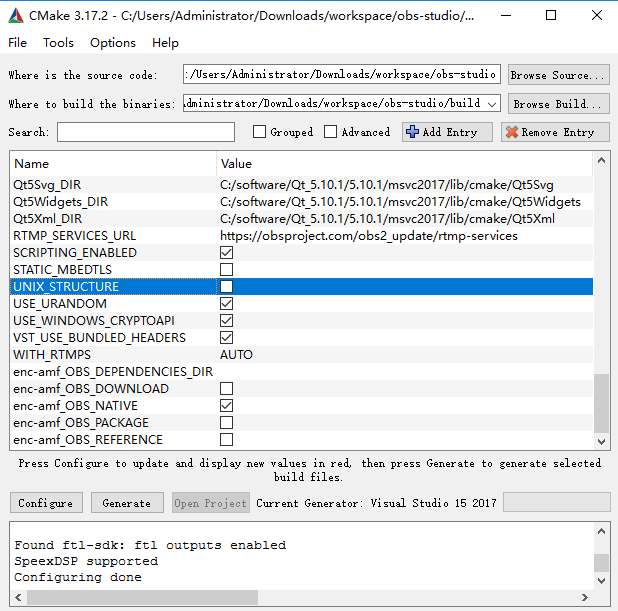The height and width of the screenshot is (611, 618).
Task: Uncheck VST_USE_BUNDLED_HEADERS option
Action: coord(226,337)
